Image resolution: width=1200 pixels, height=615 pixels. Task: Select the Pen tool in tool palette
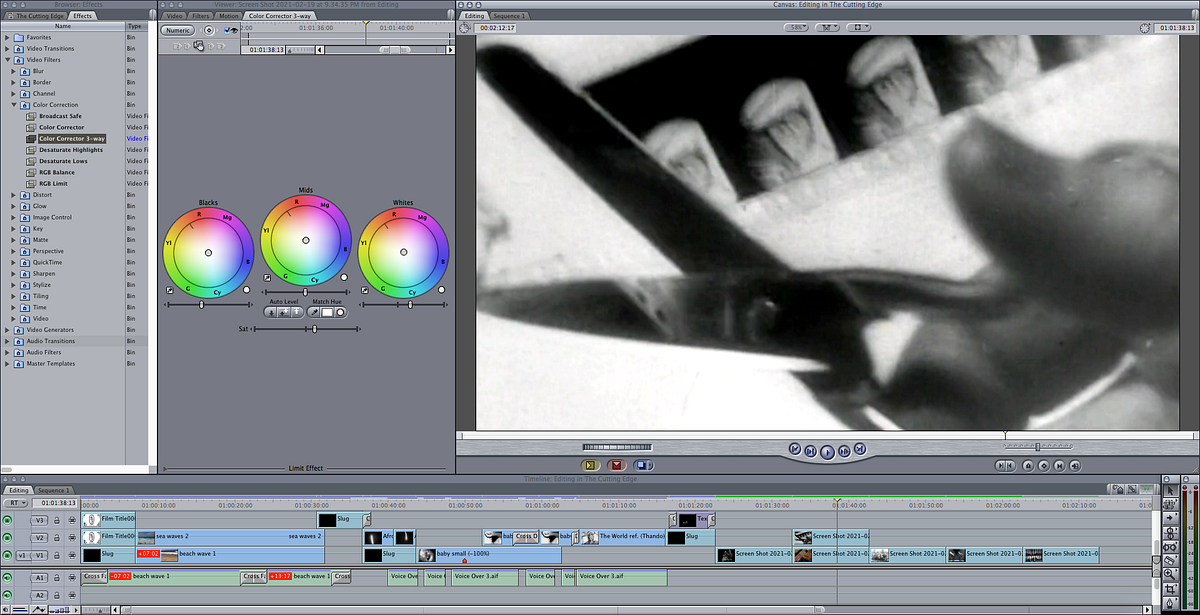1171,603
